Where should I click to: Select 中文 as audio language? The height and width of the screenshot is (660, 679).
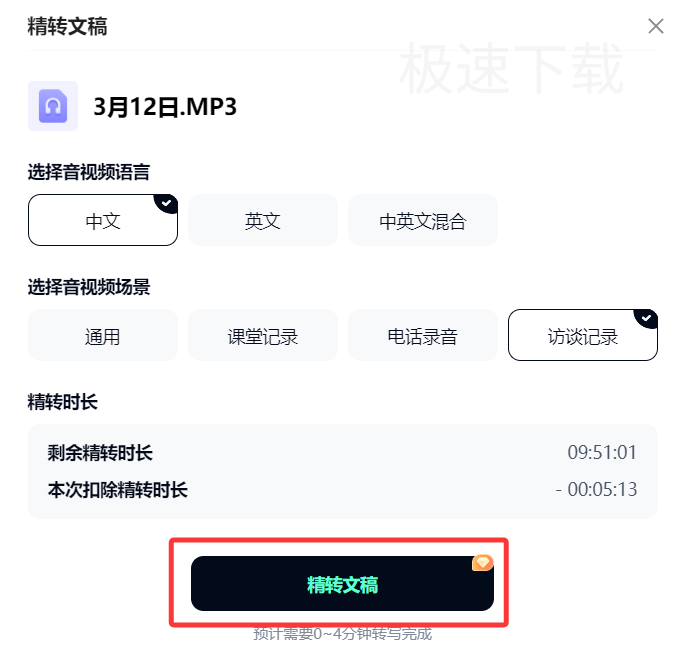tap(103, 220)
